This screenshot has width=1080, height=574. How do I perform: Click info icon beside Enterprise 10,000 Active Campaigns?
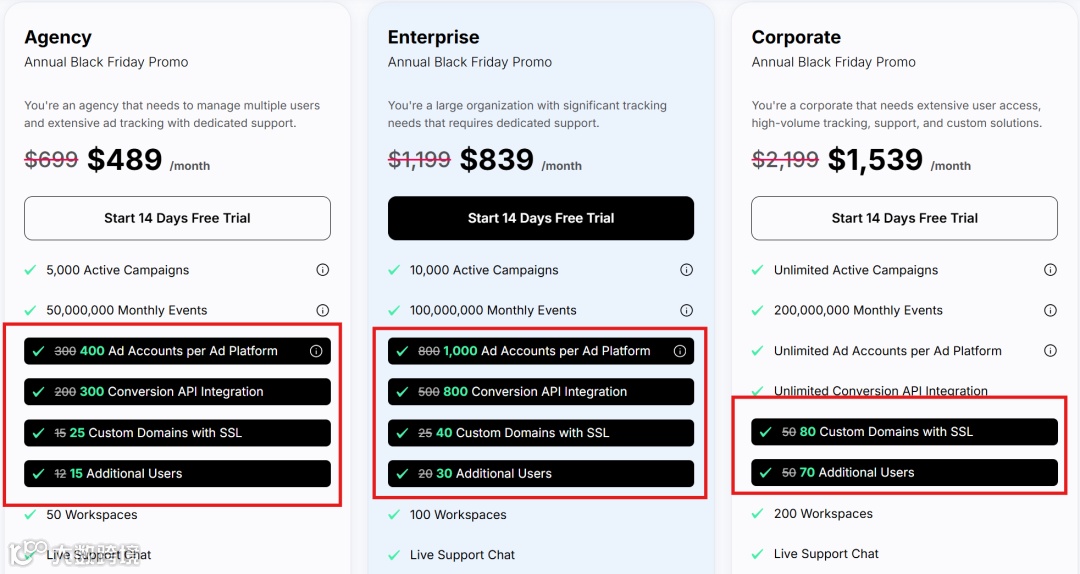[x=686, y=270]
